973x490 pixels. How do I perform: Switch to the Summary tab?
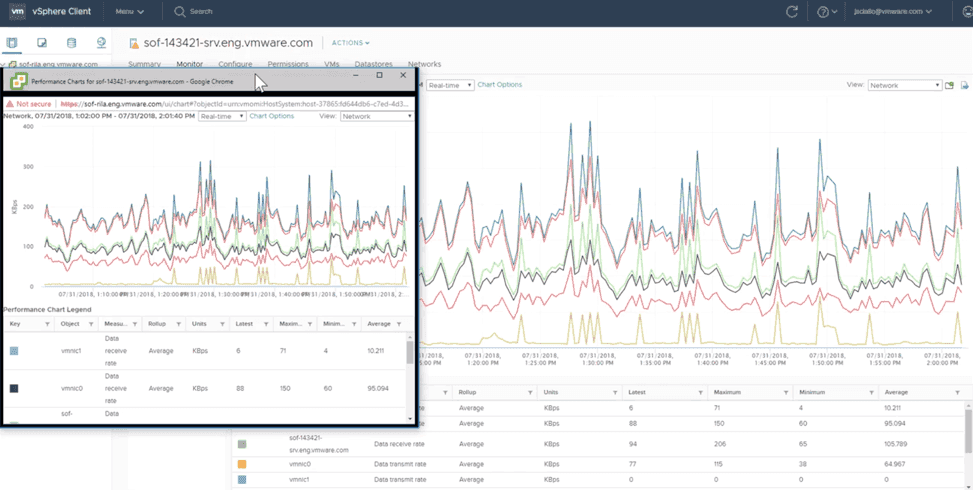(x=144, y=64)
